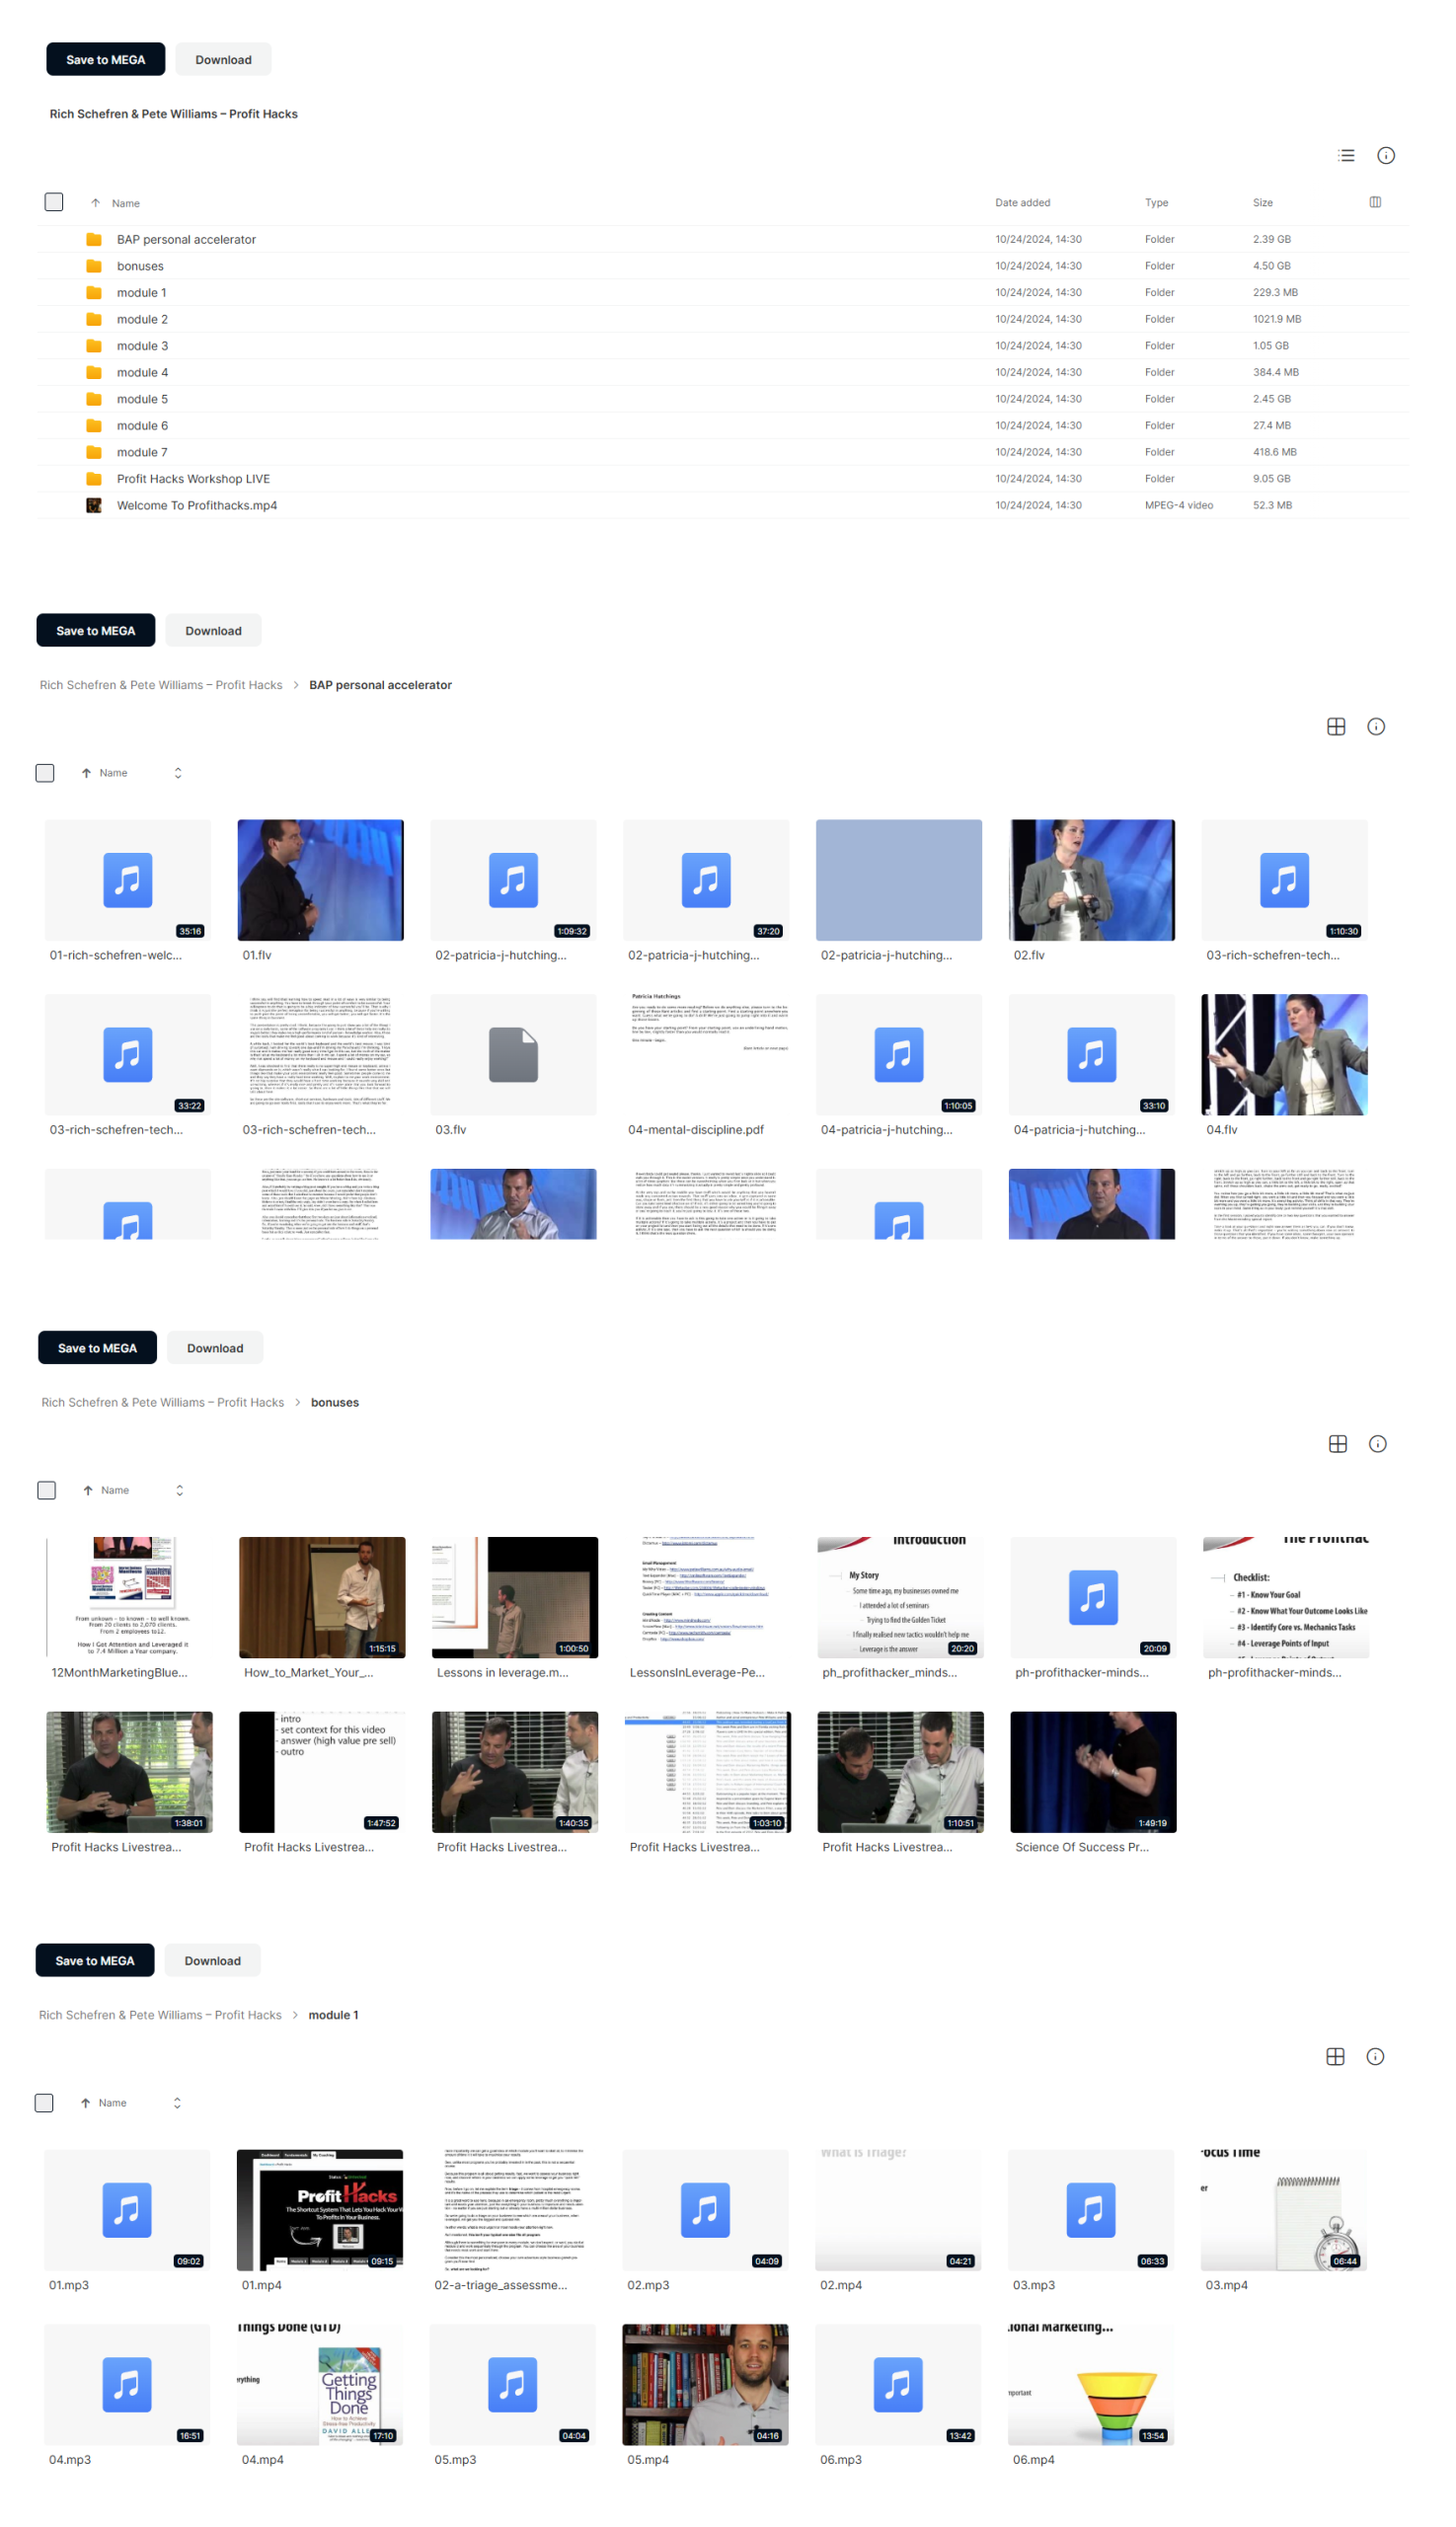Open the 06.mp4 funnel thumbnail

click(1090, 2384)
